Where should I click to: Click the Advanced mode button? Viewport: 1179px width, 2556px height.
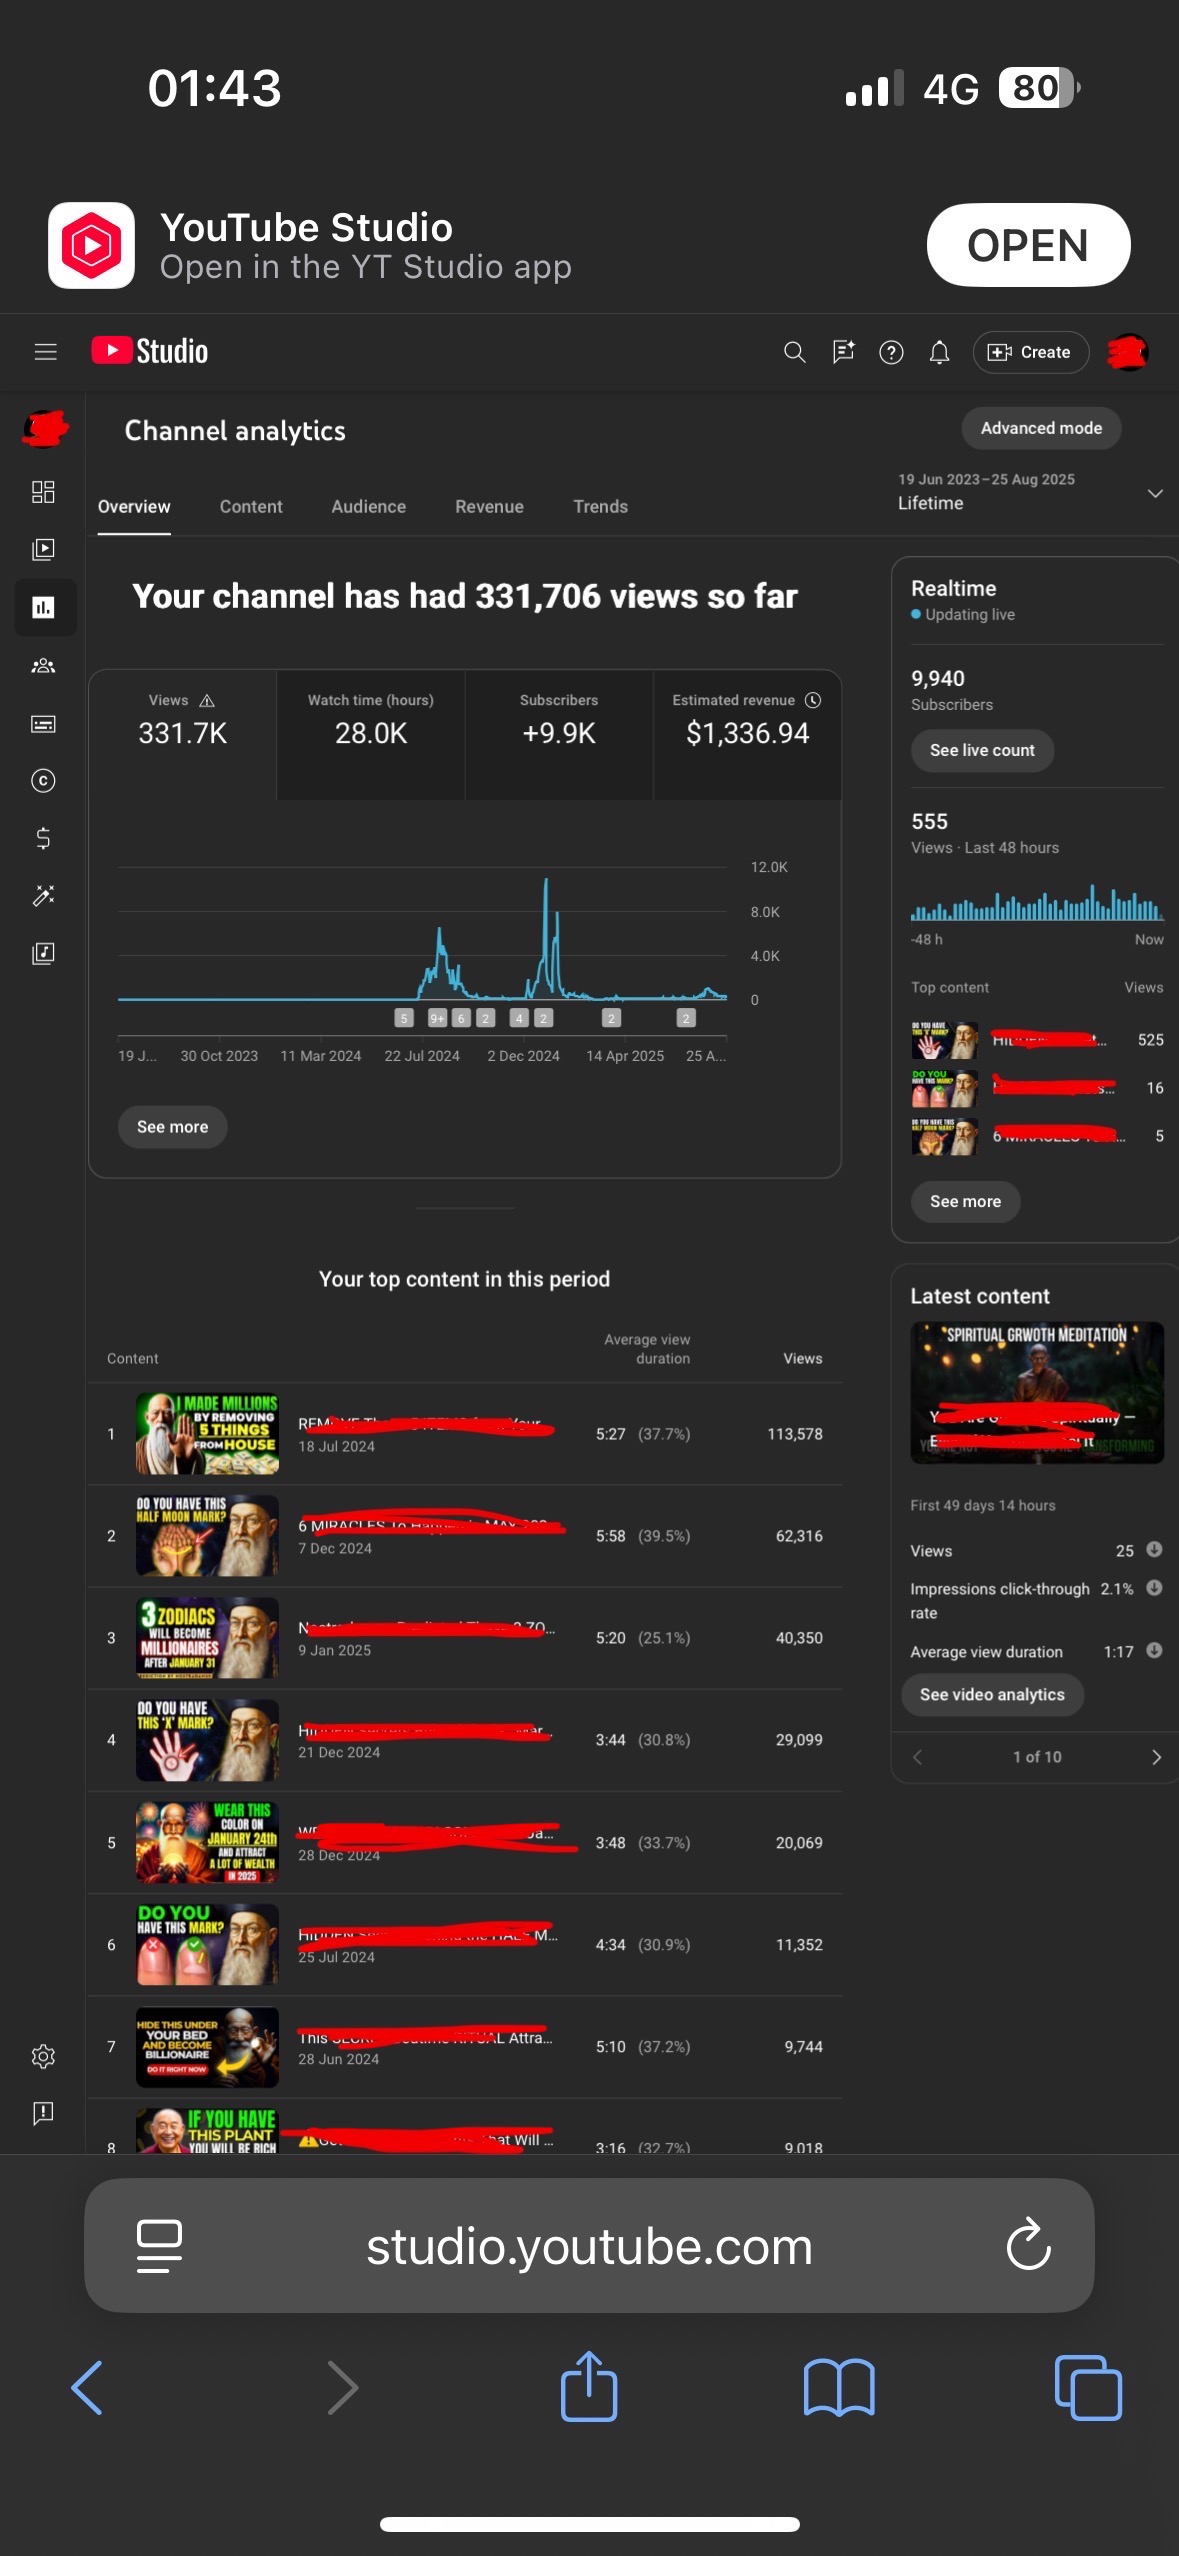1041,428
